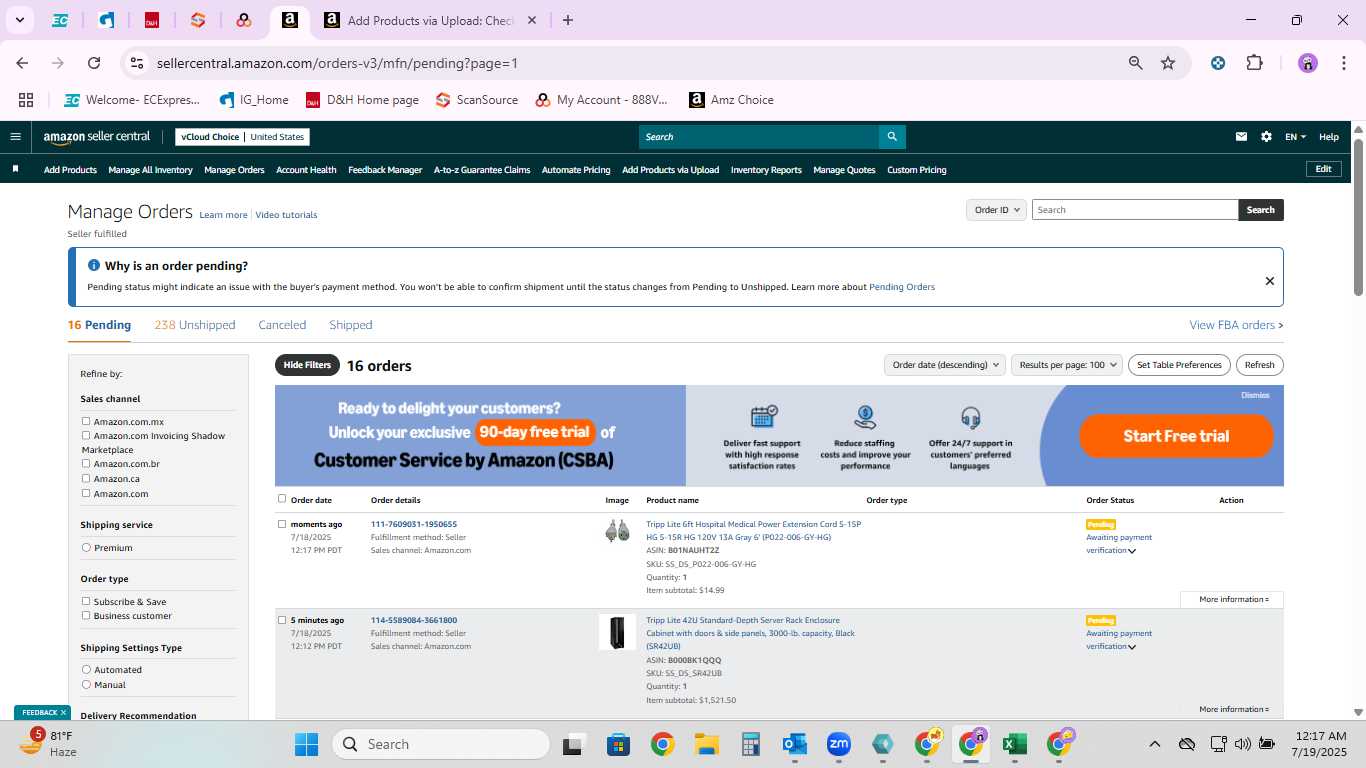The height and width of the screenshot is (768, 1366).
Task: Dismiss the 'Why is an order pending?' notice
Action: 1270,281
